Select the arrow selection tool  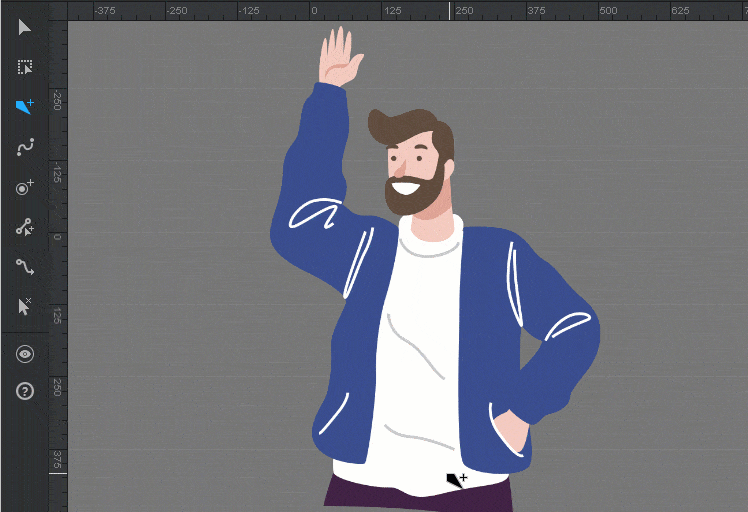25,27
